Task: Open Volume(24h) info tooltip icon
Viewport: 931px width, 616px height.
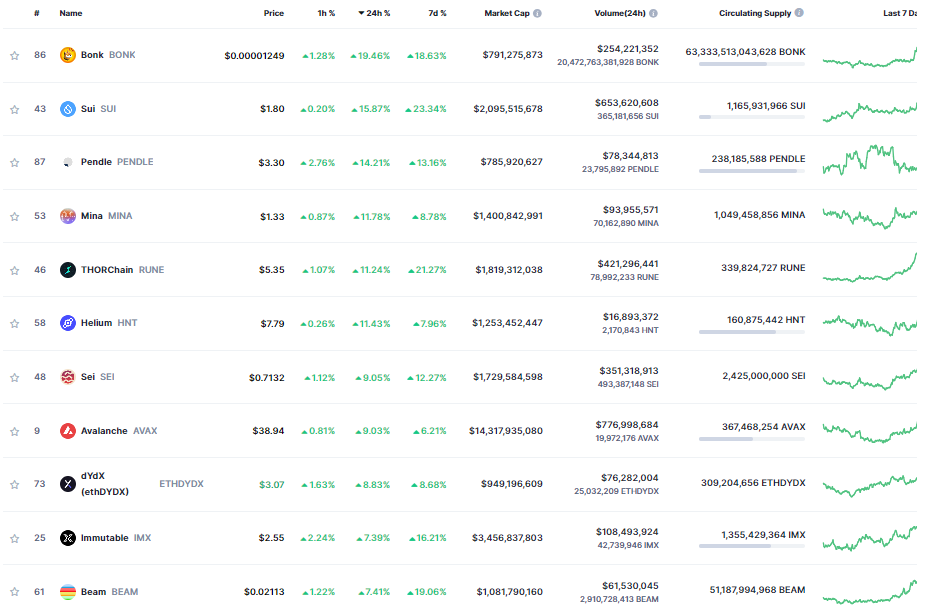Action: [653, 13]
